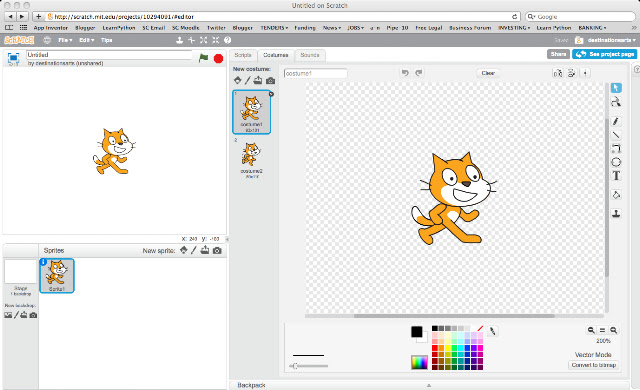Activate the eyedropper color picker
This screenshot has height=390, width=640.
pyautogui.click(x=493, y=331)
